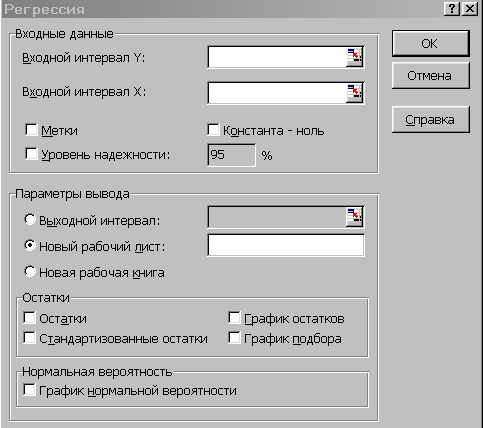The height and width of the screenshot is (428, 483).
Task: Tick Стандартизованные остатки checkbox
Action: click(29, 338)
